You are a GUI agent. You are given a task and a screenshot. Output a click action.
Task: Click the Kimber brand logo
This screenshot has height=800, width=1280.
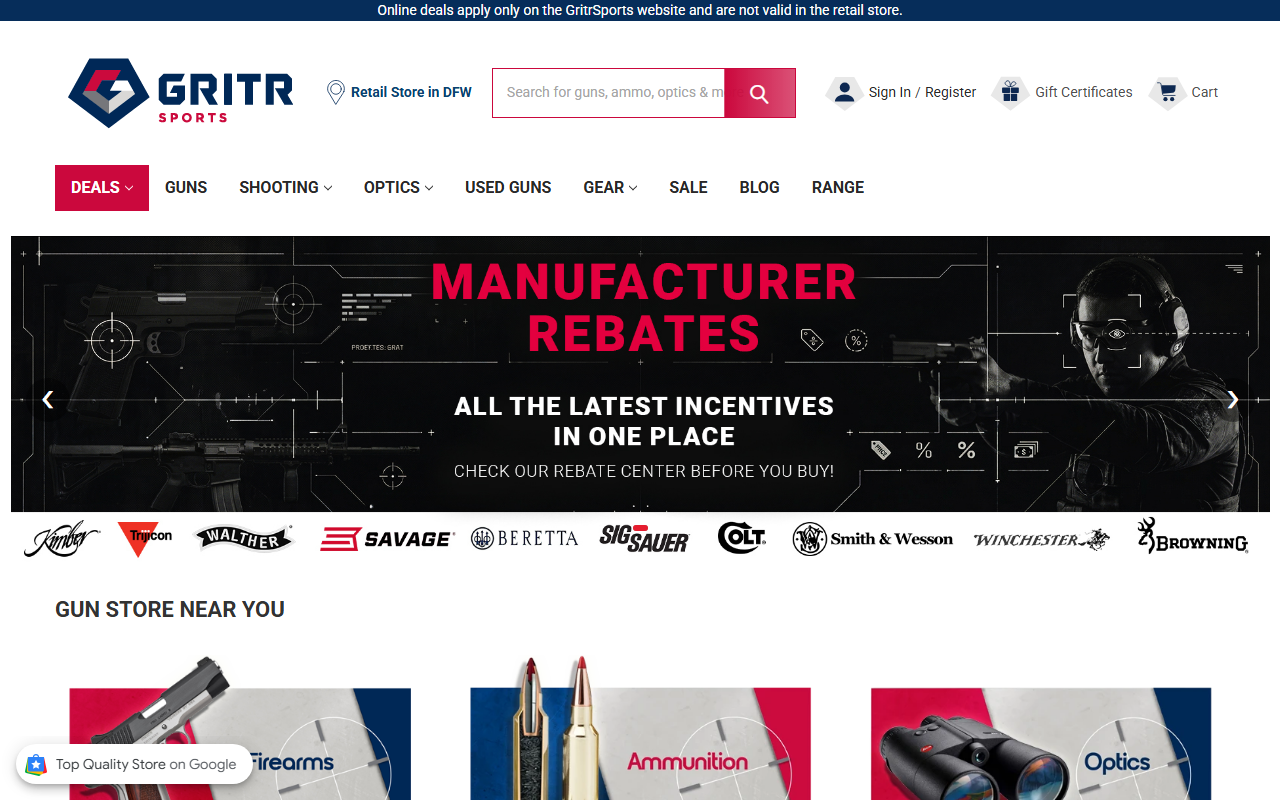point(61,539)
